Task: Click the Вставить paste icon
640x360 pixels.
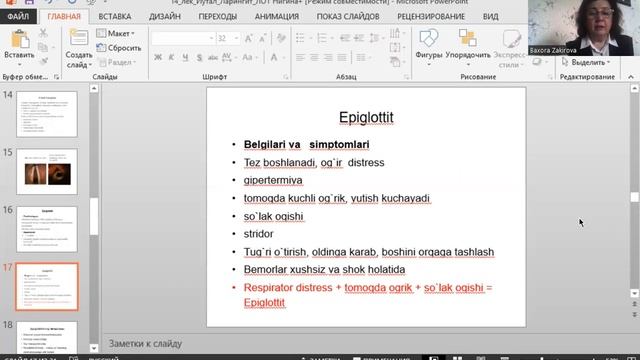Action: (19, 39)
